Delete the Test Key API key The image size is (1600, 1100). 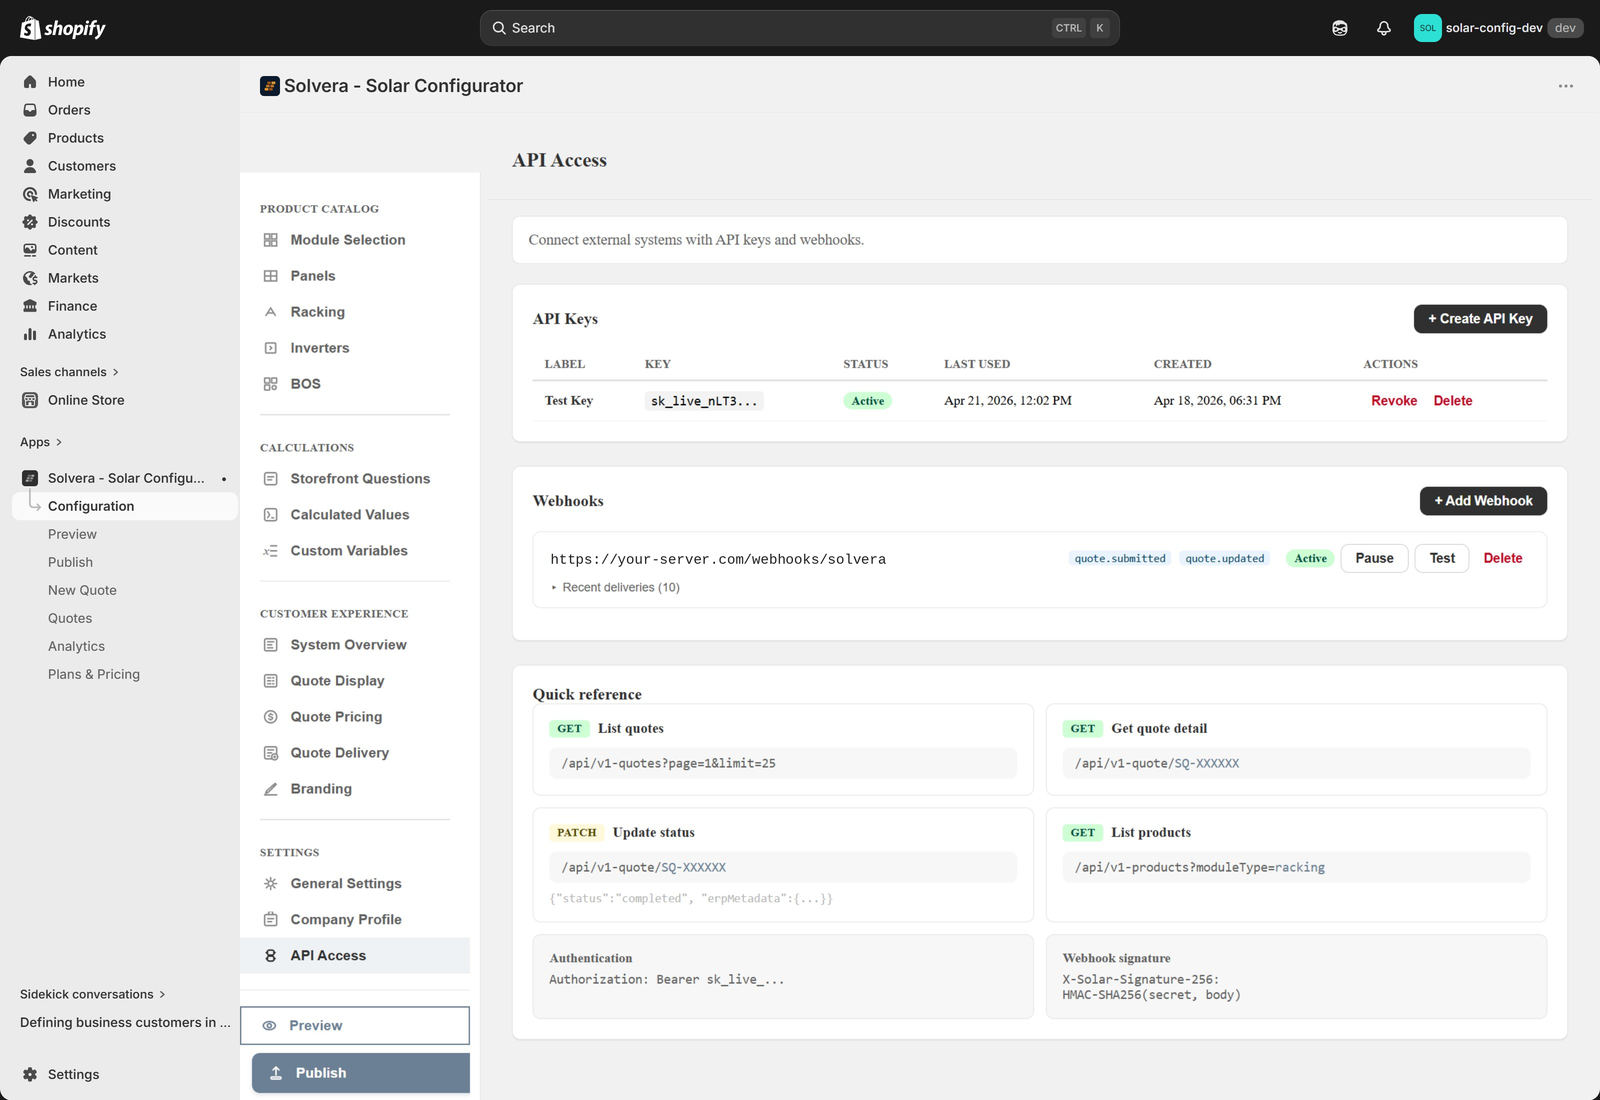[x=1453, y=401]
